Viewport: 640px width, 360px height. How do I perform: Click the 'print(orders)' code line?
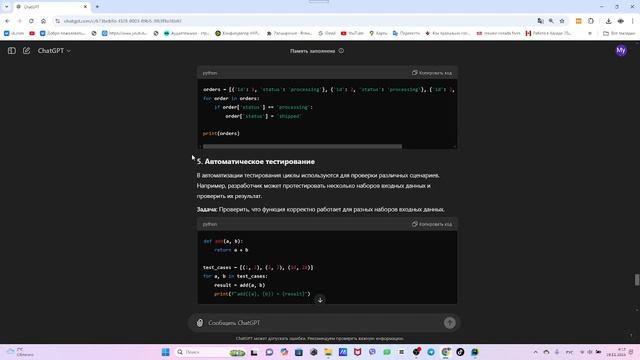(221, 133)
